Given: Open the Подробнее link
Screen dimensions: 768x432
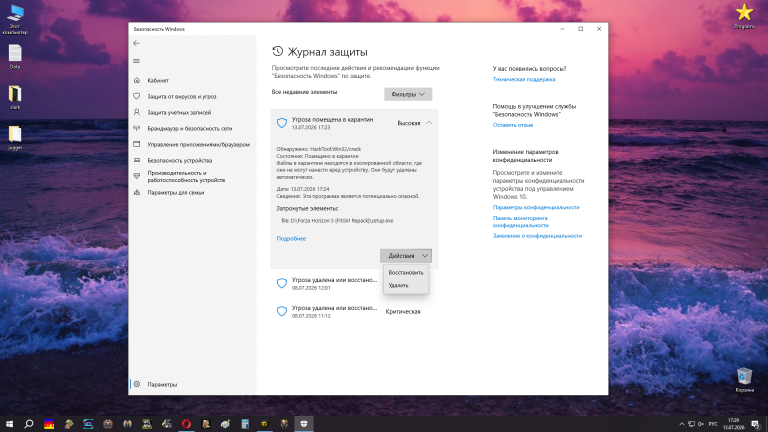Looking at the screenshot, I should click(x=291, y=239).
